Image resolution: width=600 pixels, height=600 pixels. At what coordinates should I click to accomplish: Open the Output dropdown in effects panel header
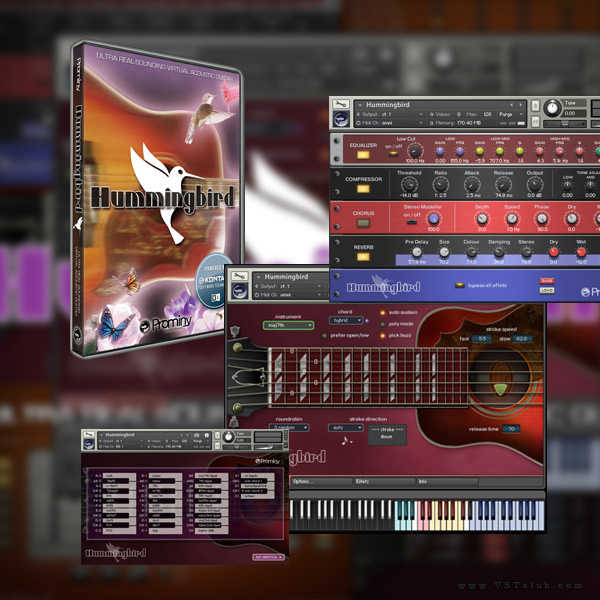pyautogui.click(x=389, y=114)
